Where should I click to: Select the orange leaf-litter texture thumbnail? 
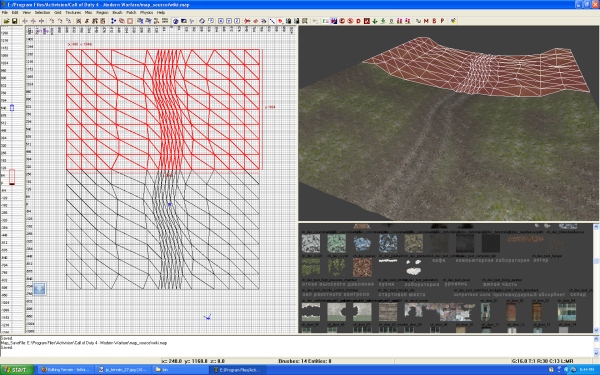362,267
